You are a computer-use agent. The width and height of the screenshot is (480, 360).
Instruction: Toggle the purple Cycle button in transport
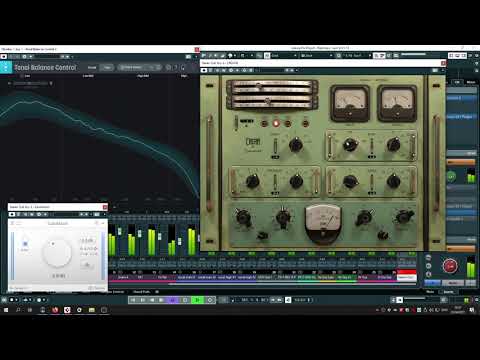pyautogui.click(x=173, y=300)
